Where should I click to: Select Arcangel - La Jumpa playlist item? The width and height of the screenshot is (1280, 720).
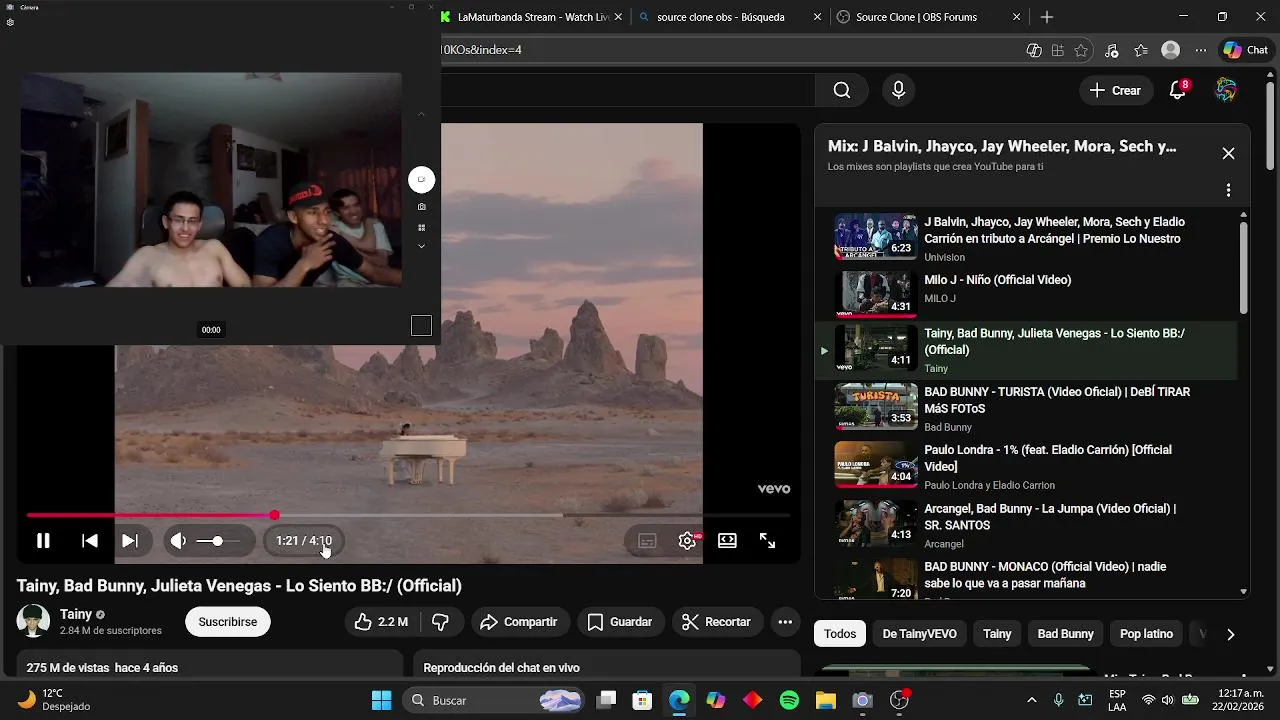pos(1026,524)
